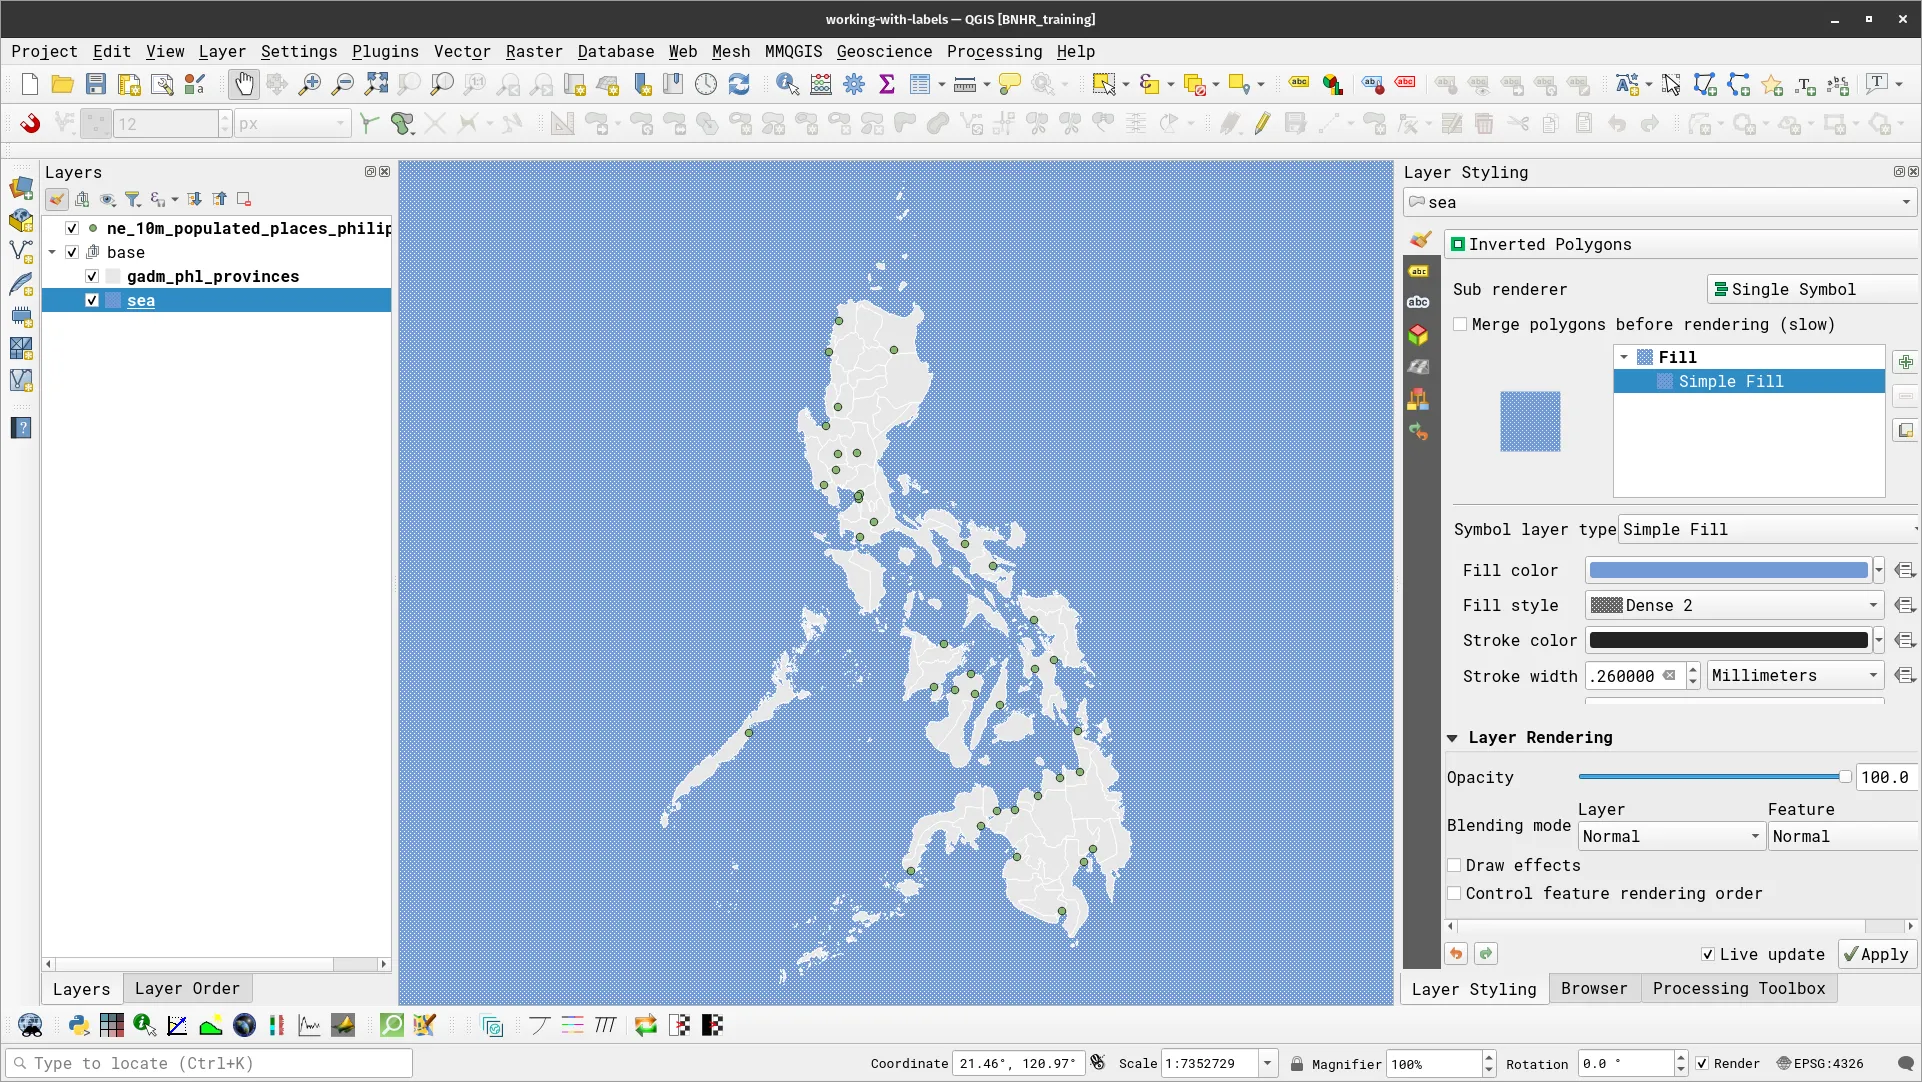This screenshot has width=1922, height=1082.
Task: Open the Statistical Summary panel
Action: coord(887,84)
